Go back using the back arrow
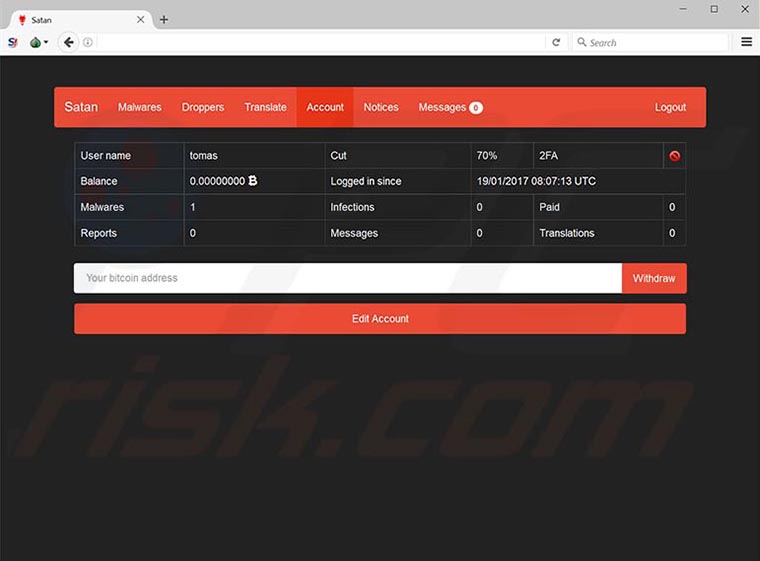Image resolution: width=760 pixels, height=561 pixels. (68, 42)
